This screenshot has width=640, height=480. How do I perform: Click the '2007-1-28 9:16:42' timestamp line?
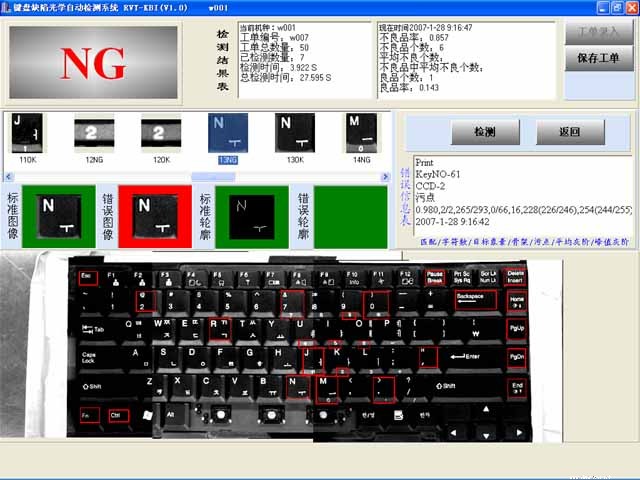(452, 222)
